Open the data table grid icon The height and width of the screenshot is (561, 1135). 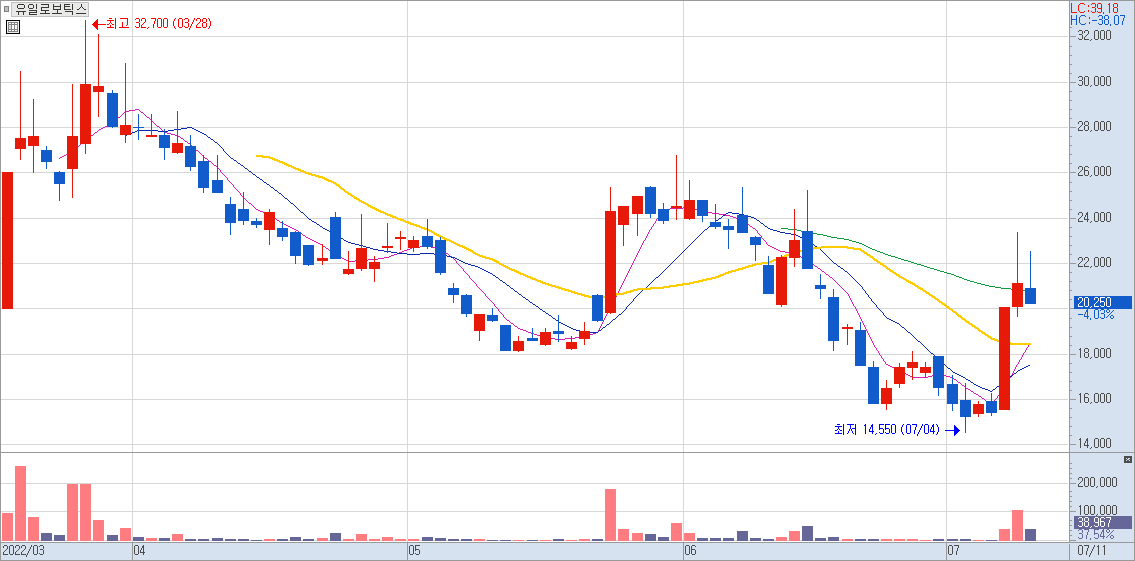[12, 28]
